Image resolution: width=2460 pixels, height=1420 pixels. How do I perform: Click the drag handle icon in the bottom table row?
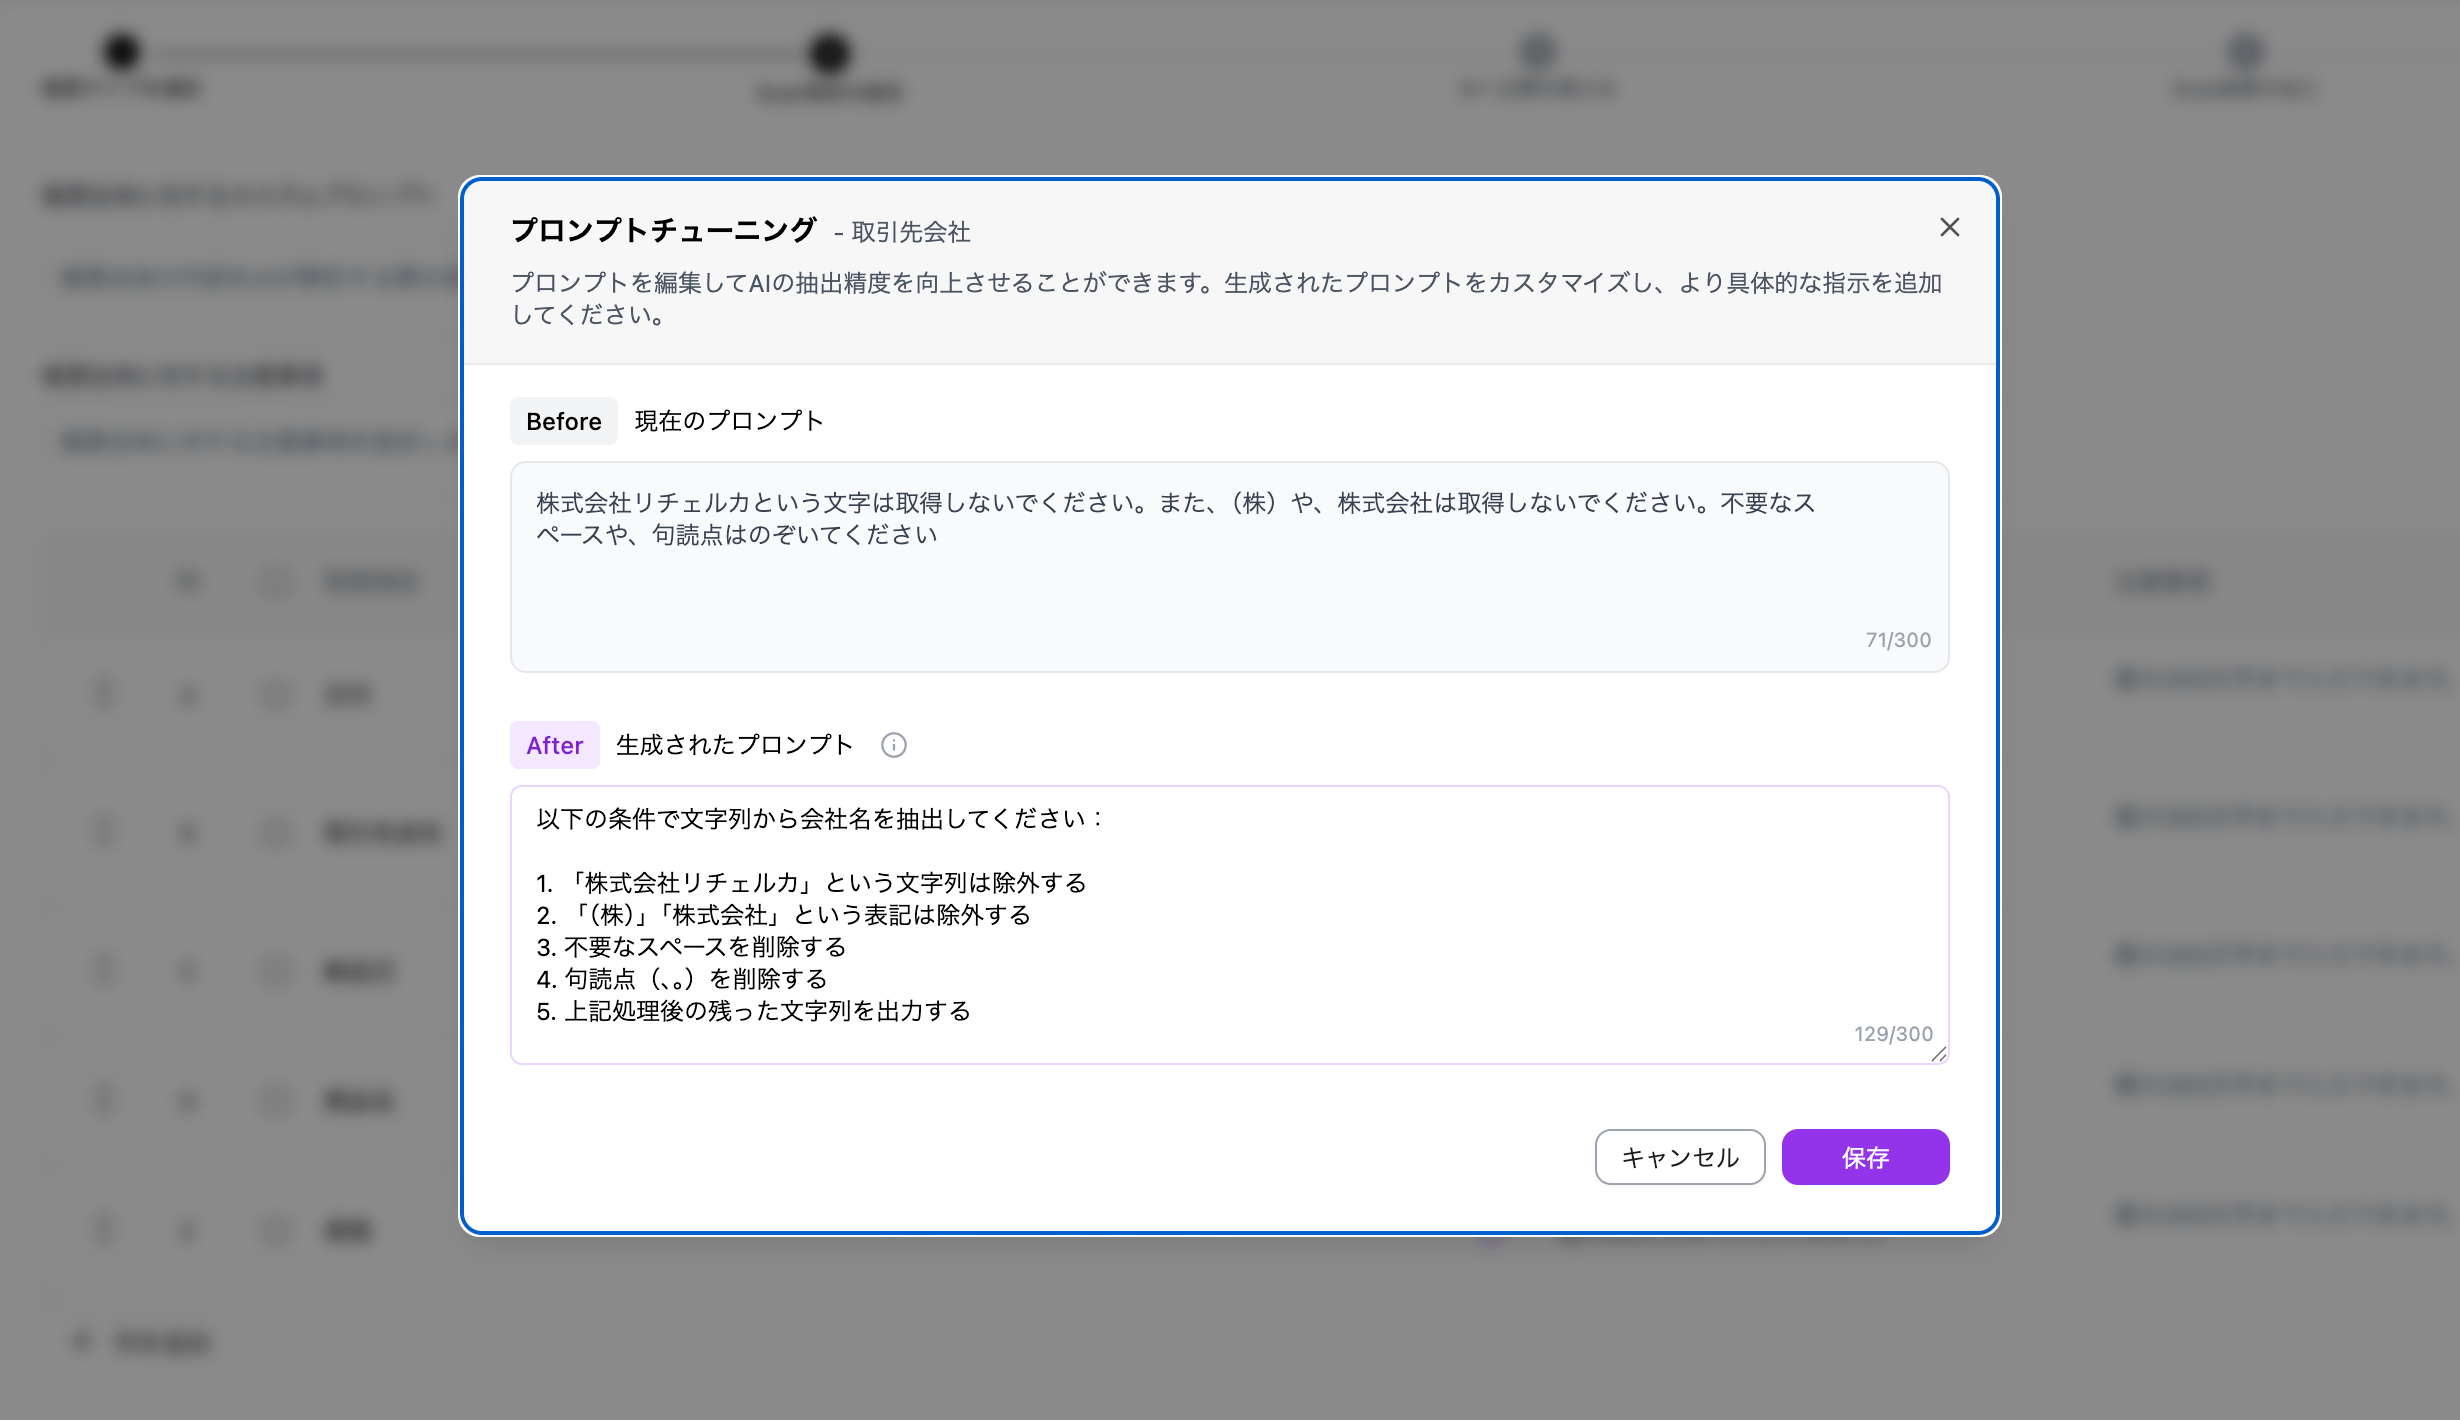click(x=104, y=1230)
